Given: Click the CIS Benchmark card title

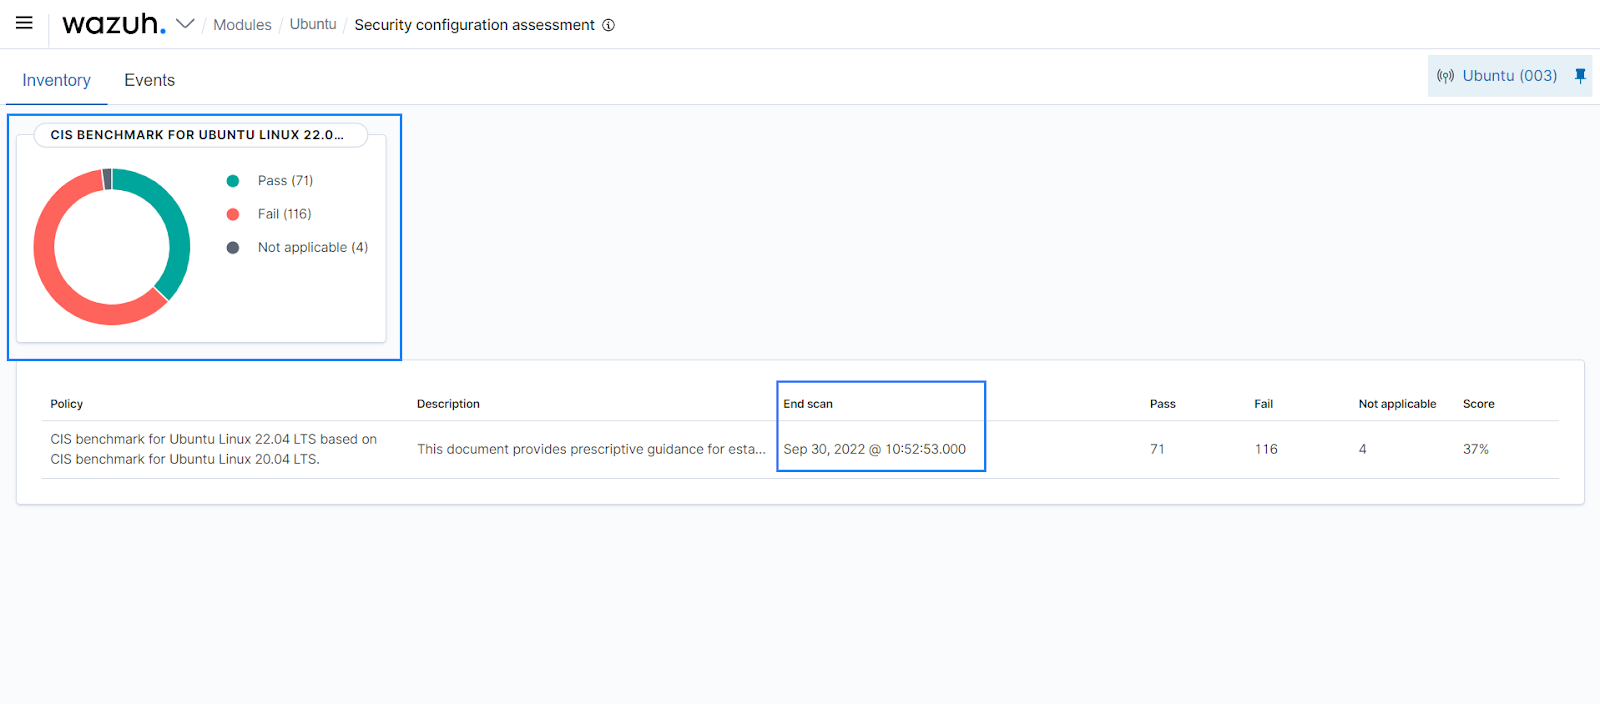Looking at the screenshot, I should 197,135.
